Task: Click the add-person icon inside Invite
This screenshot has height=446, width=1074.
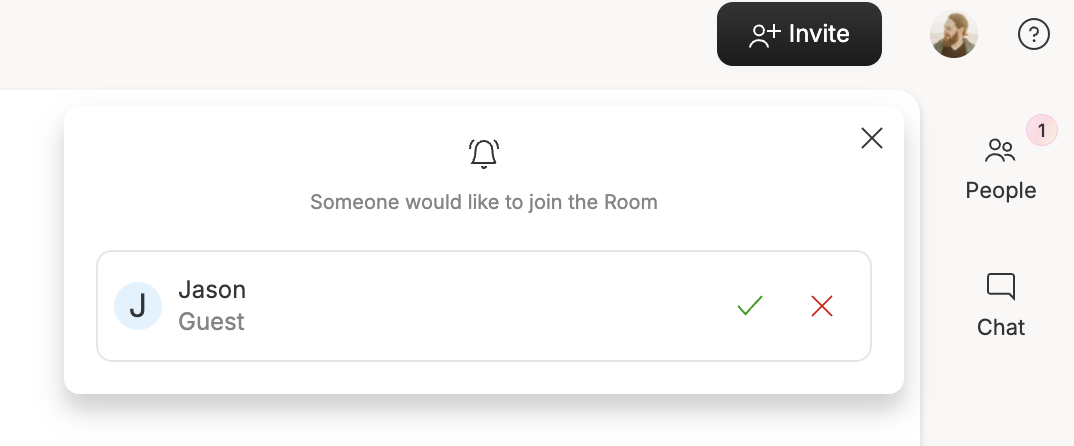Action: pyautogui.click(x=764, y=35)
